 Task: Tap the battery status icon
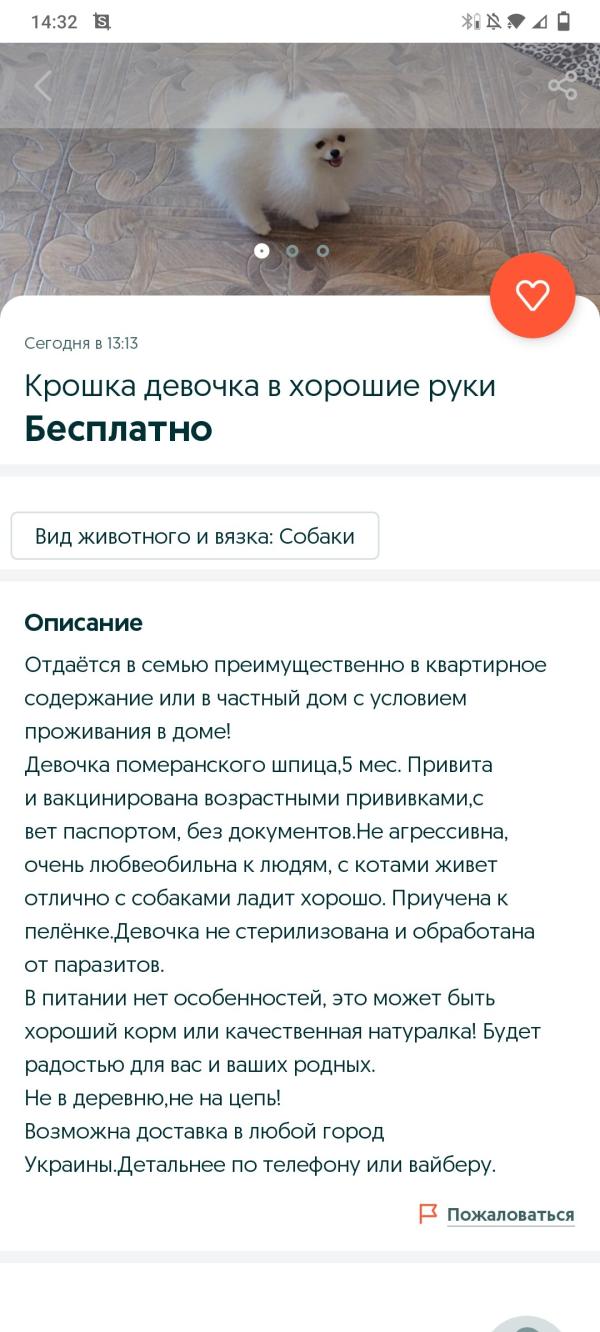point(564,21)
